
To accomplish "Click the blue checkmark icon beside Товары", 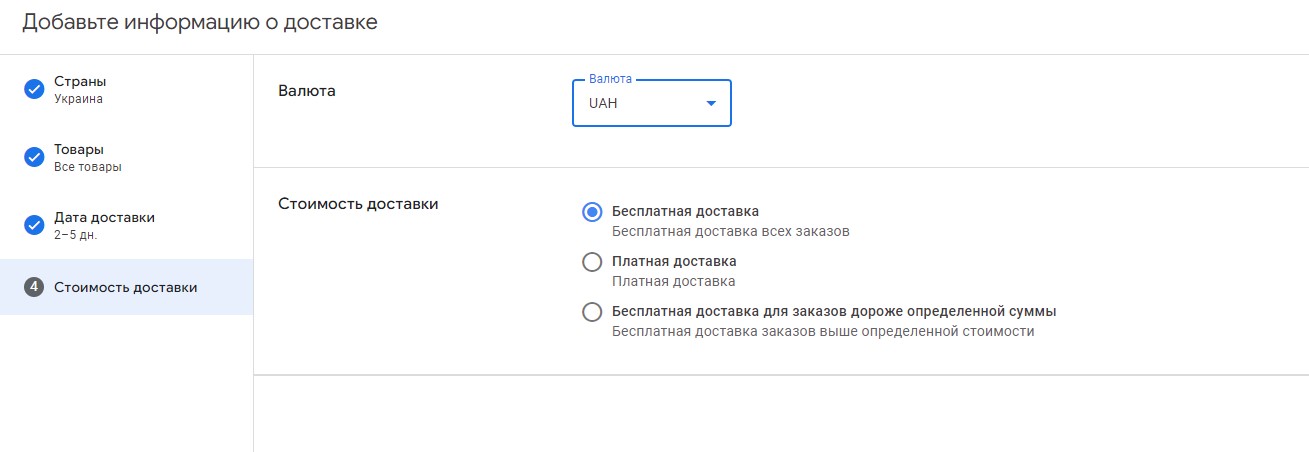I will pyautogui.click(x=34, y=157).
